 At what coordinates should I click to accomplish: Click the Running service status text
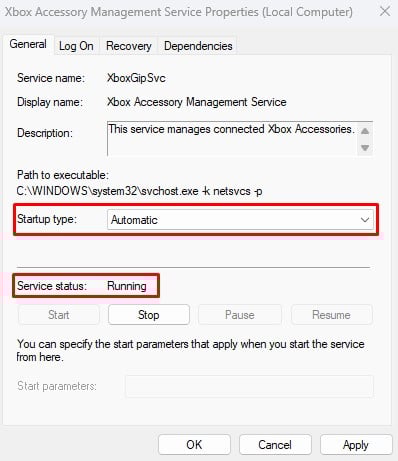tap(127, 286)
